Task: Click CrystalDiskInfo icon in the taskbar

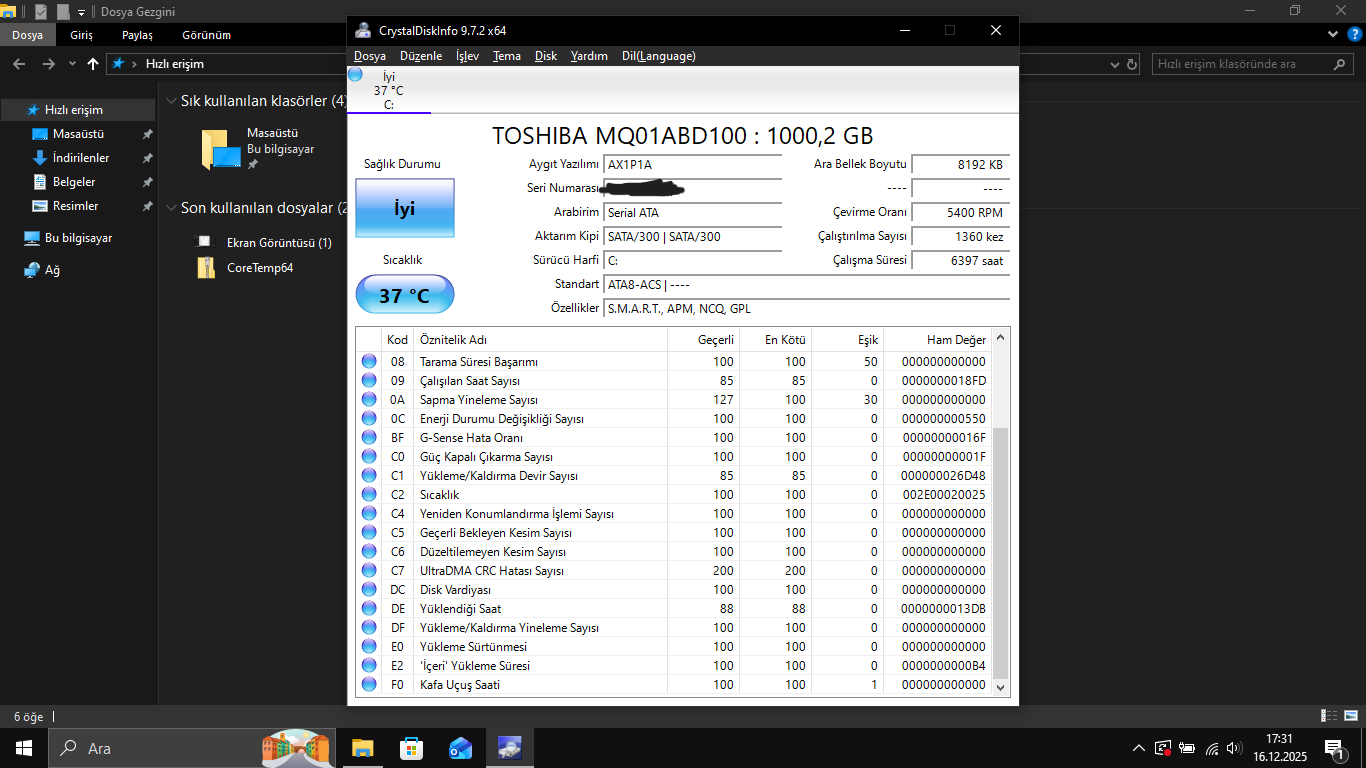Action: [x=509, y=748]
